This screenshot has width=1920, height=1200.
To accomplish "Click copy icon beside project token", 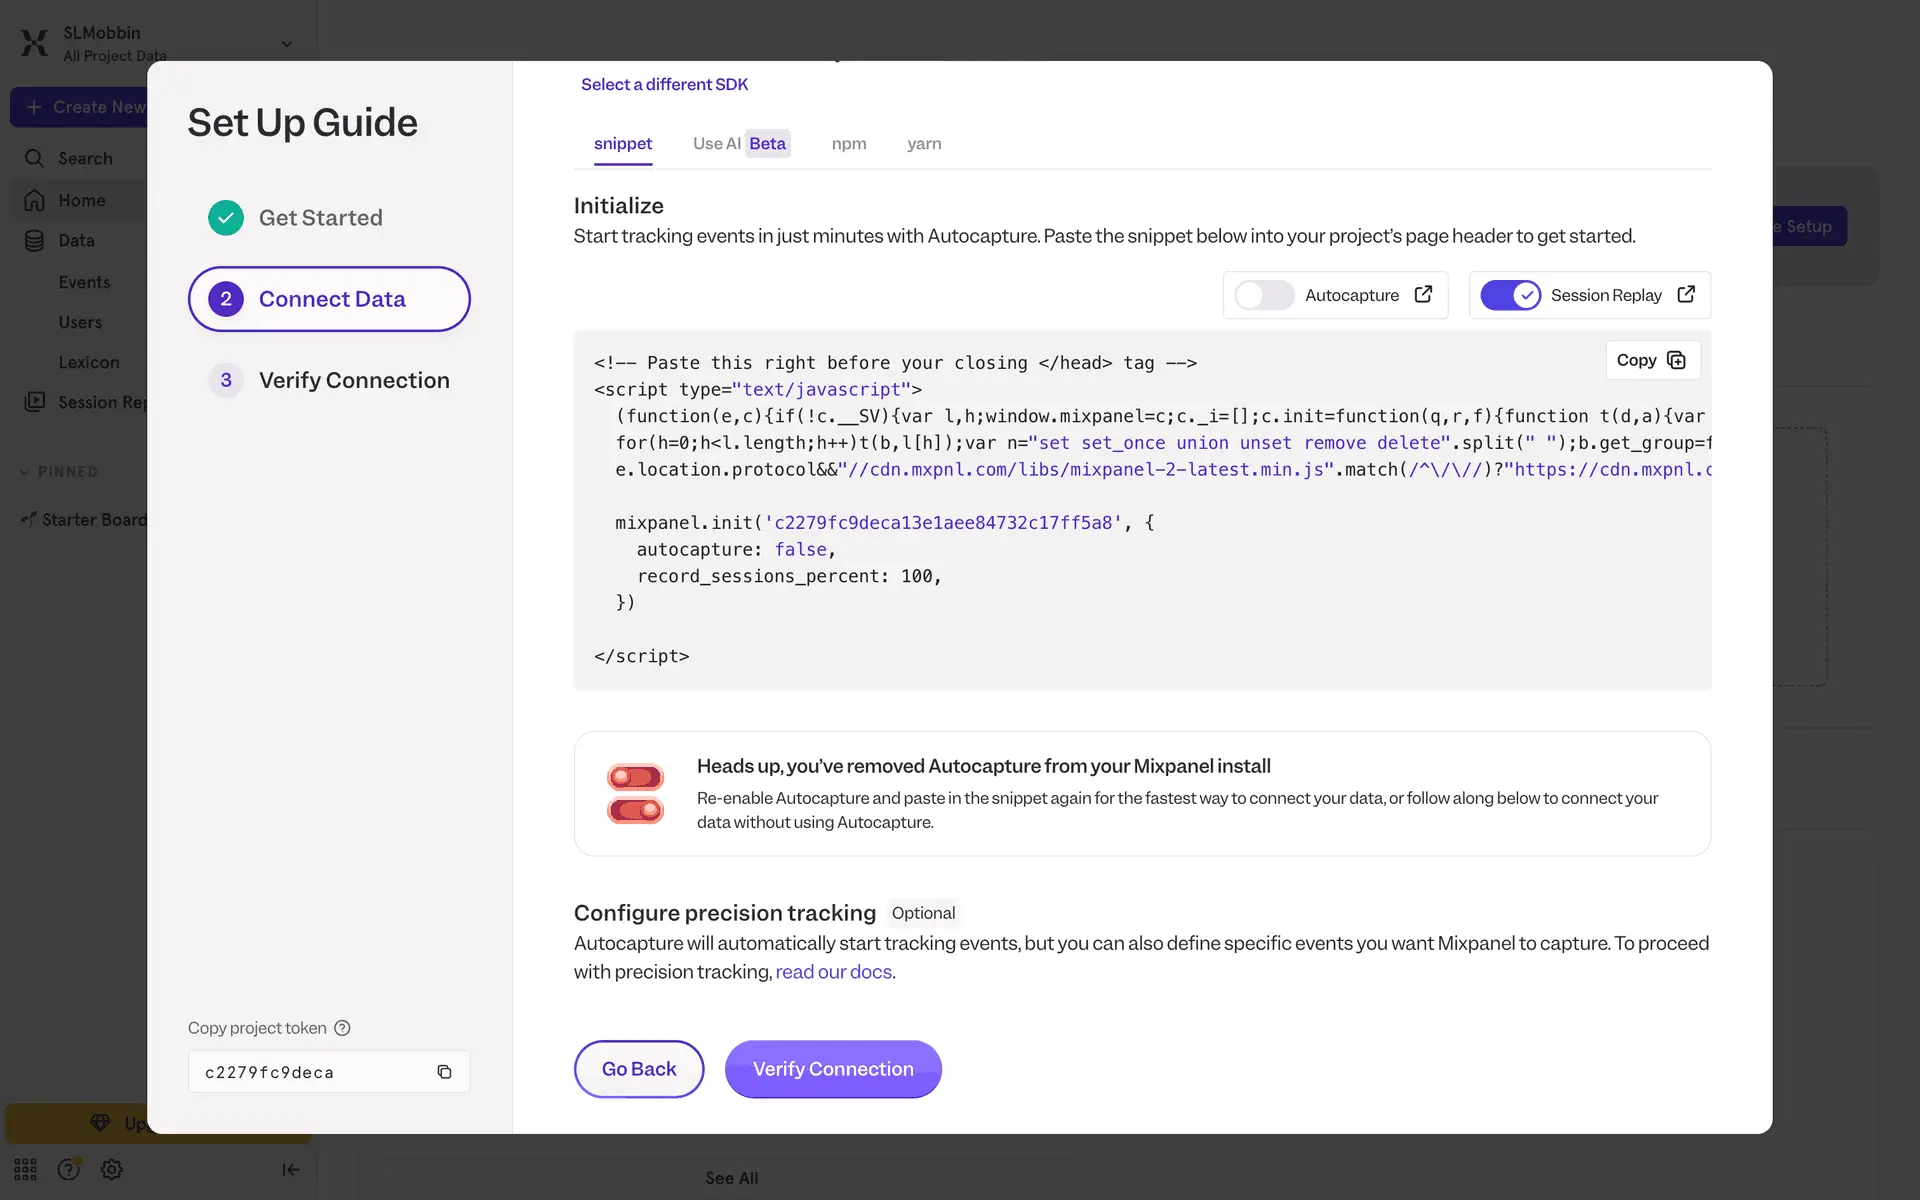I will 444,1072.
